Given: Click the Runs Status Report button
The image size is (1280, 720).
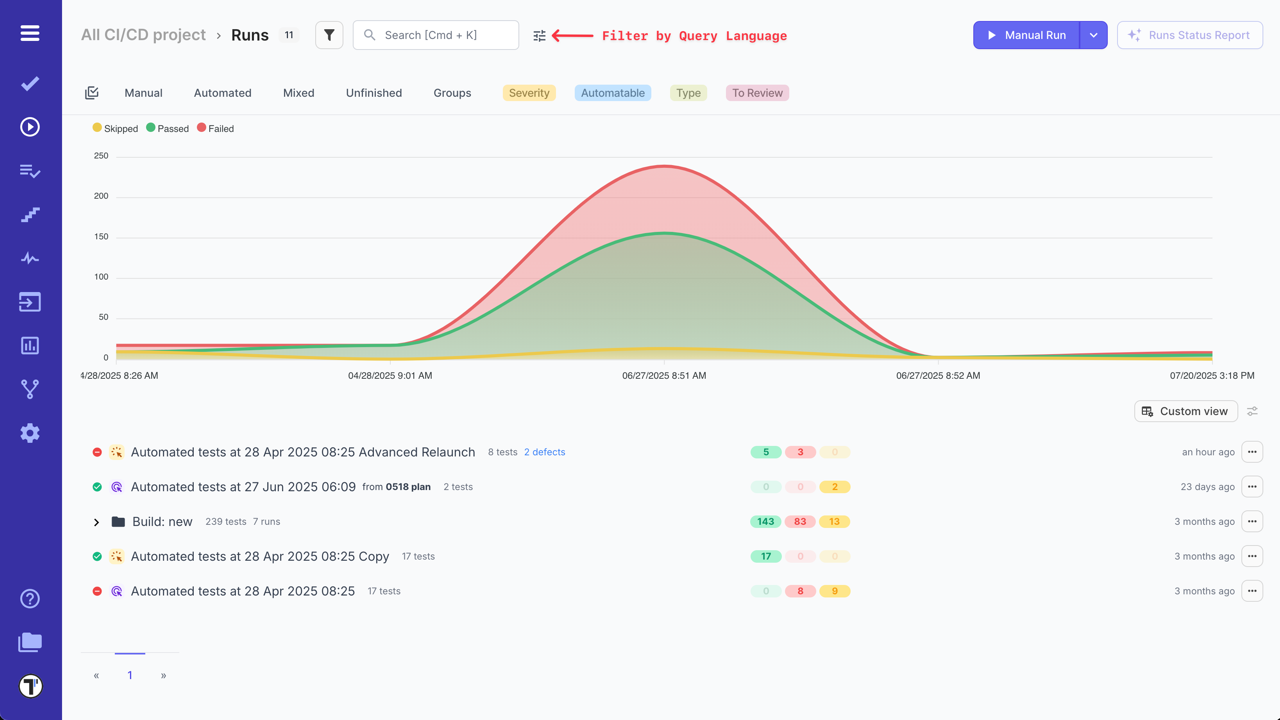Looking at the screenshot, I should (x=1189, y=35).
